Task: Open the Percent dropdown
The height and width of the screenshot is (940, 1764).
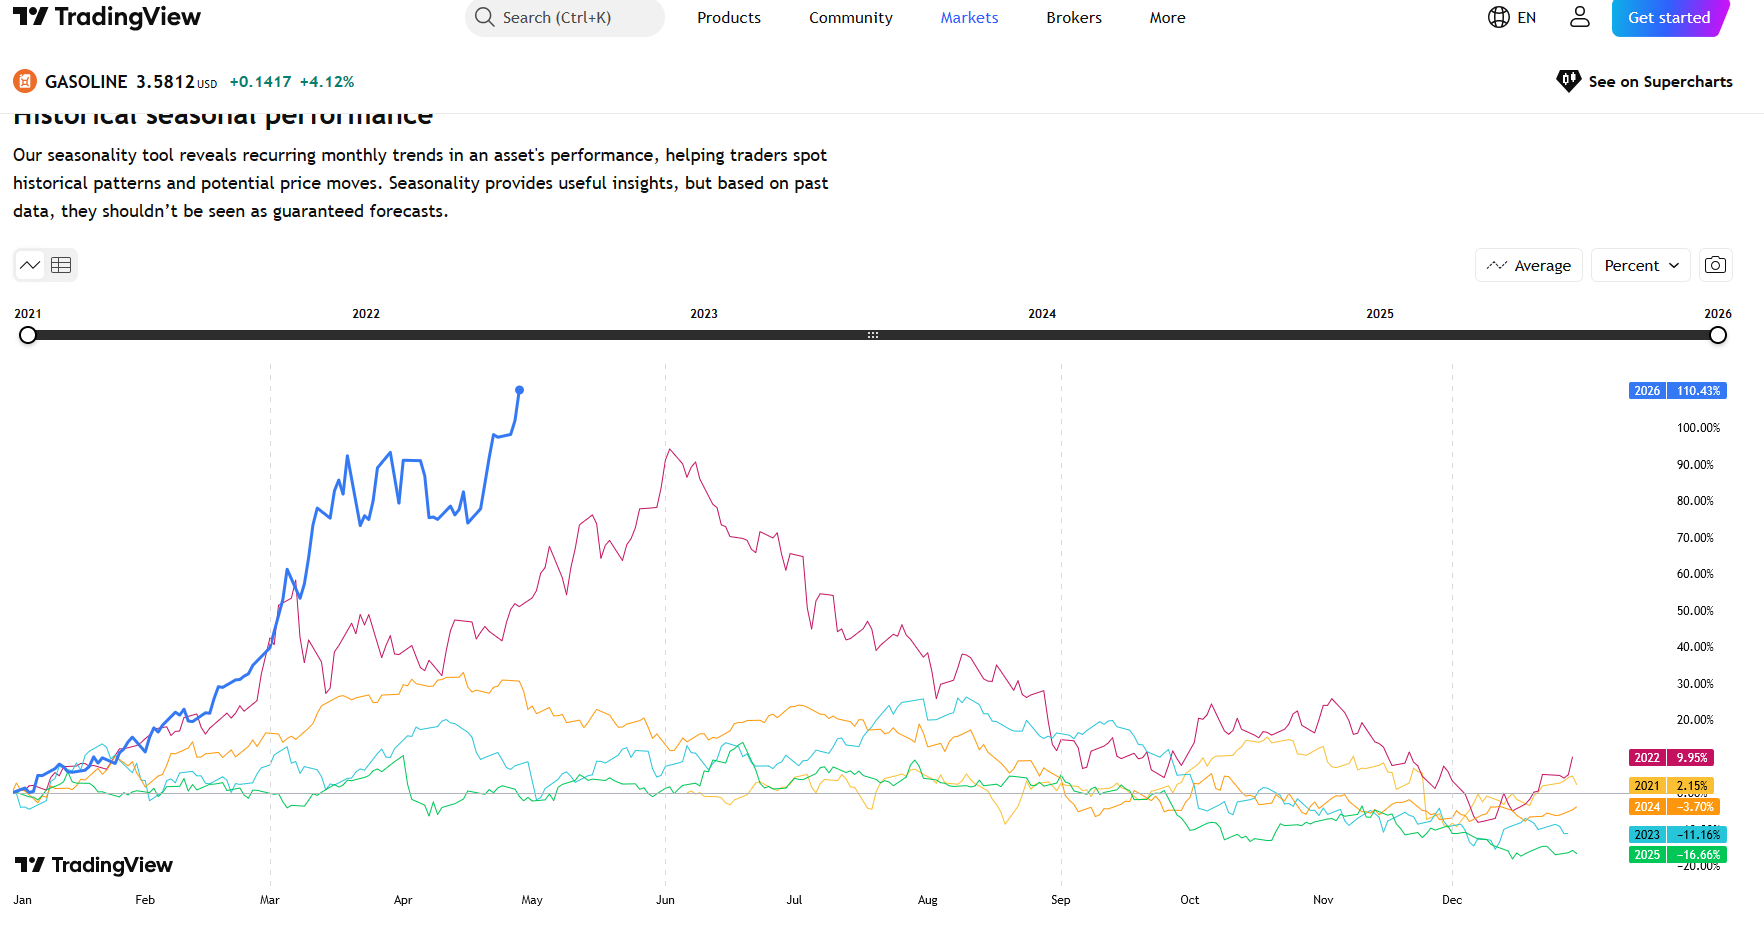Action: point(1641,265)
